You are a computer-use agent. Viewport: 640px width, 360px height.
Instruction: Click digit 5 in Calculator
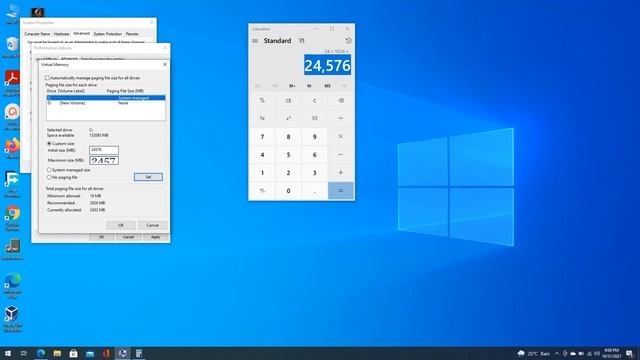(288, 155)
